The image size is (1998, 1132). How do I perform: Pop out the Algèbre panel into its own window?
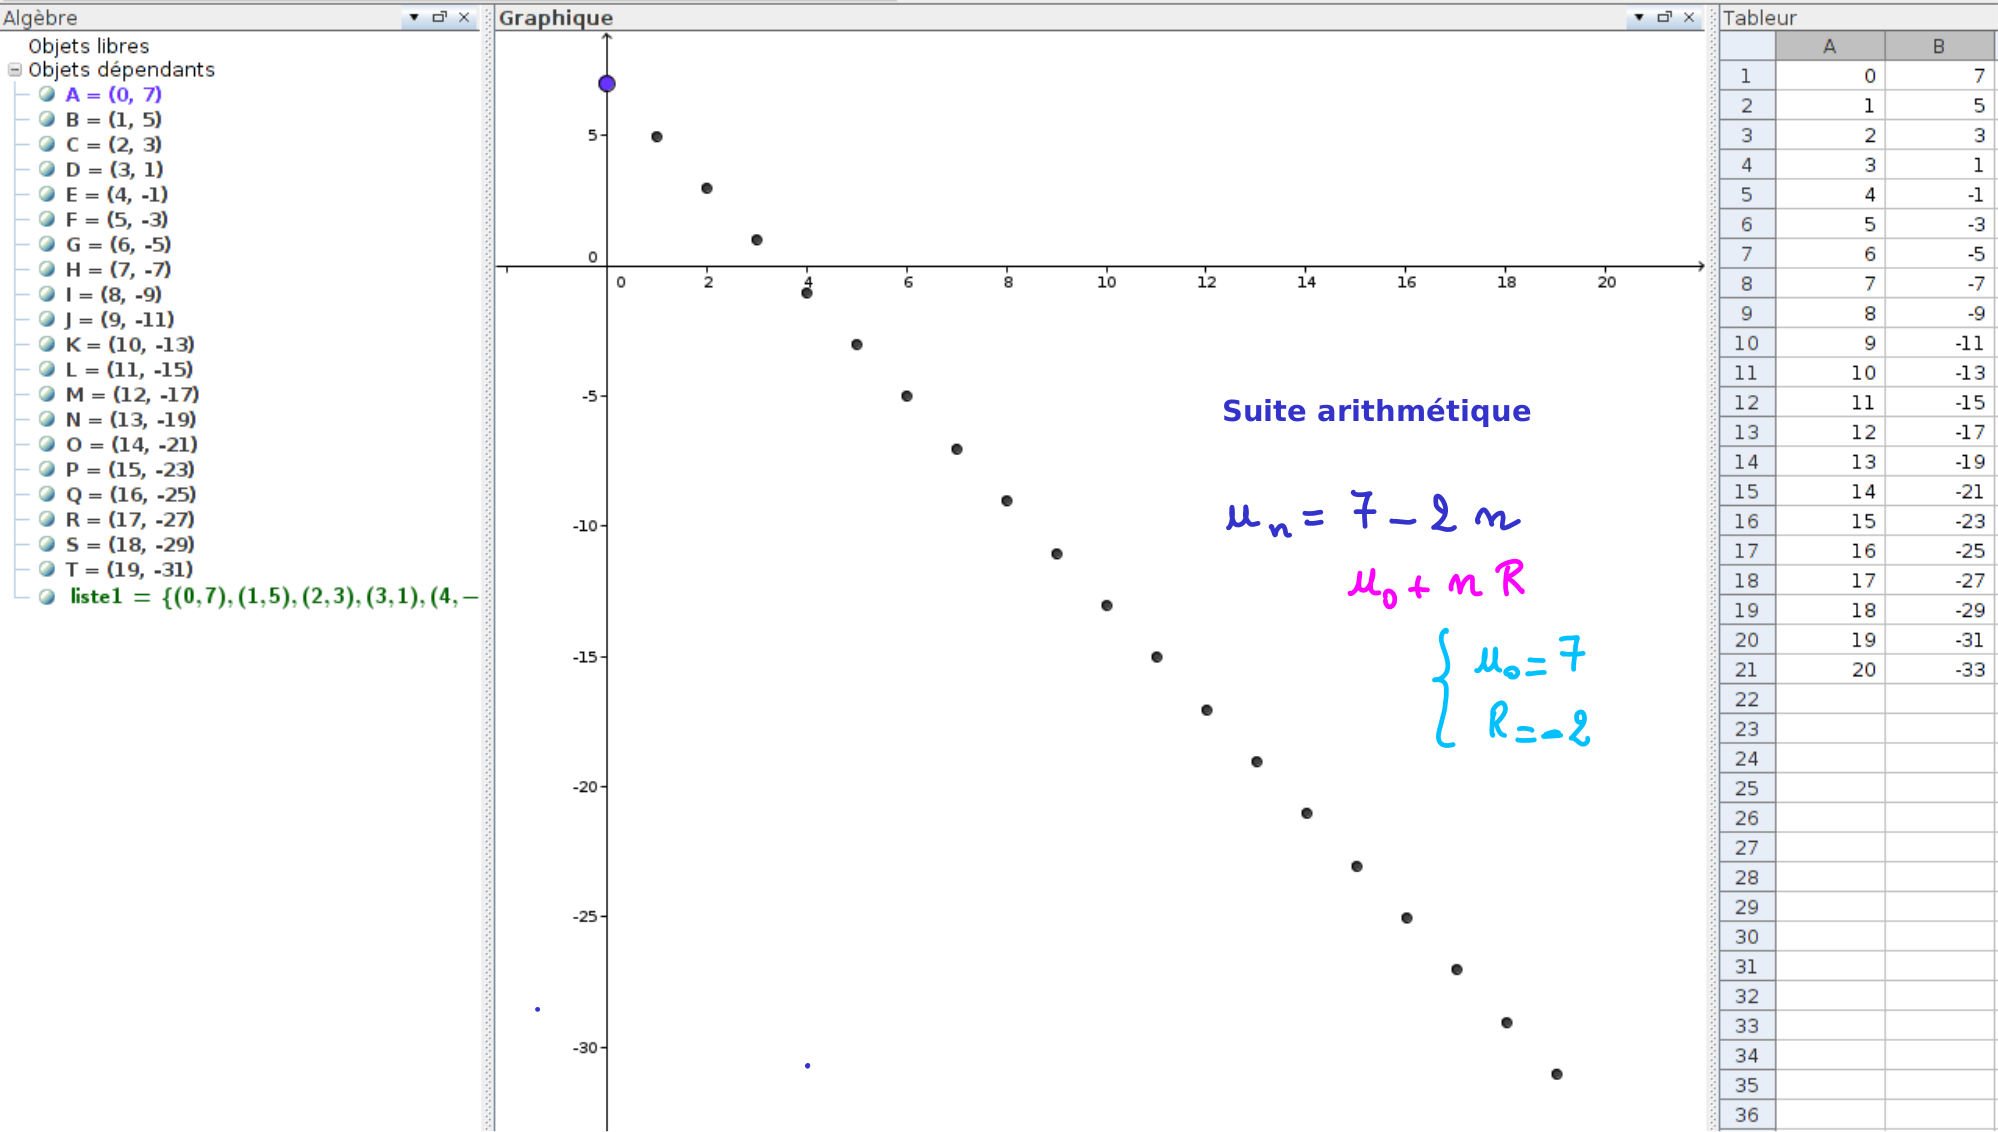coord(439,17)
